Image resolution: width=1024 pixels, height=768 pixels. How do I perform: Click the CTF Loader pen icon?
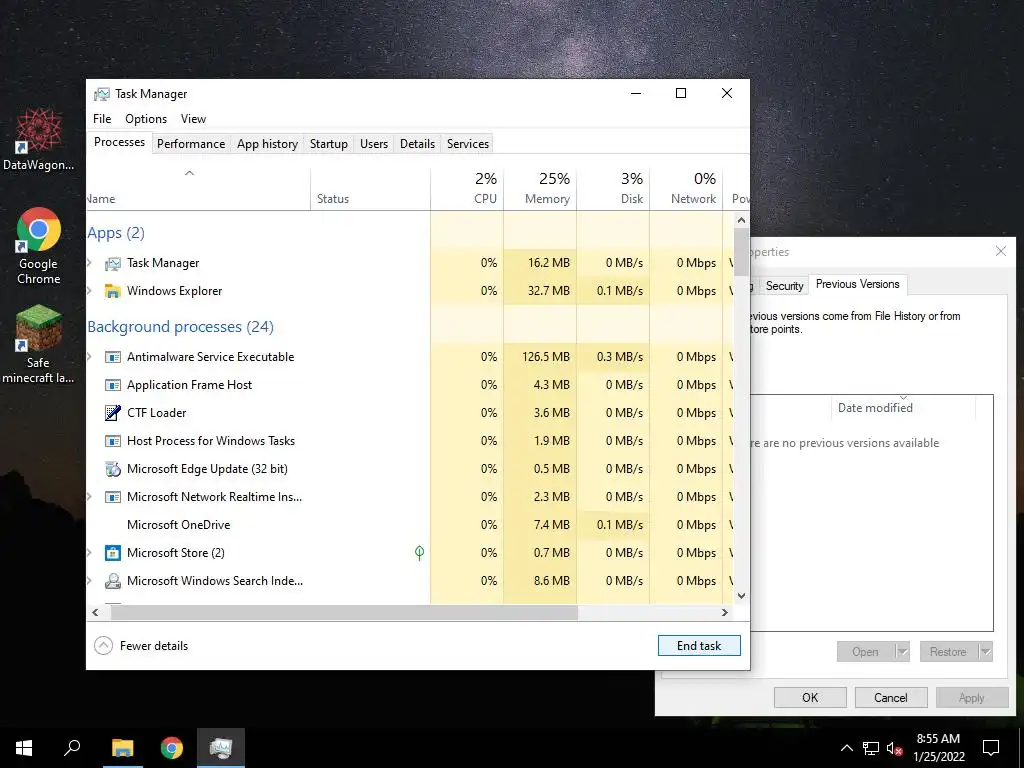tap(113, 413)
